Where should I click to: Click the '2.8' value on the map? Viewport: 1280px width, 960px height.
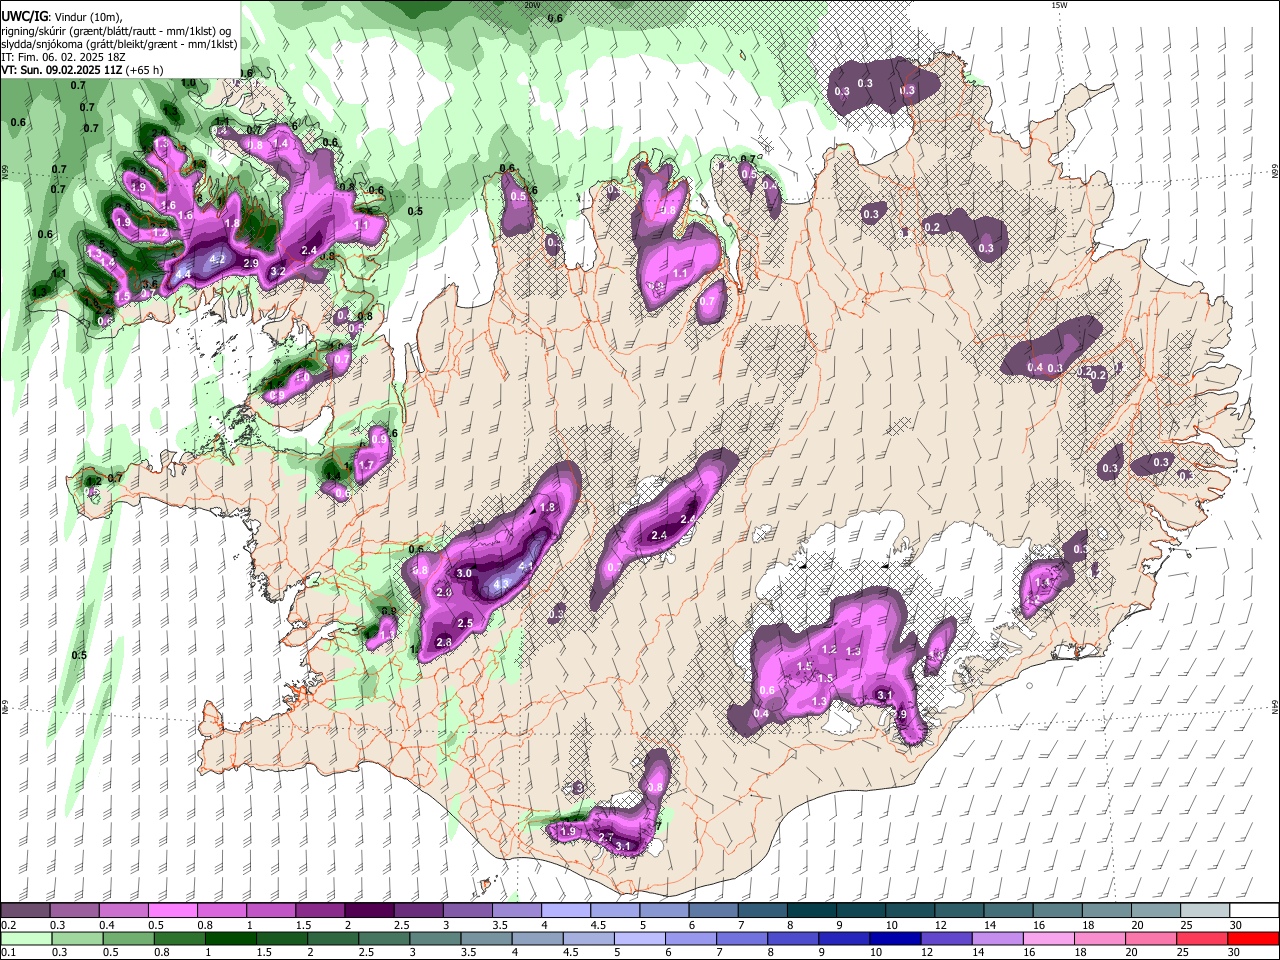[444, 641]
